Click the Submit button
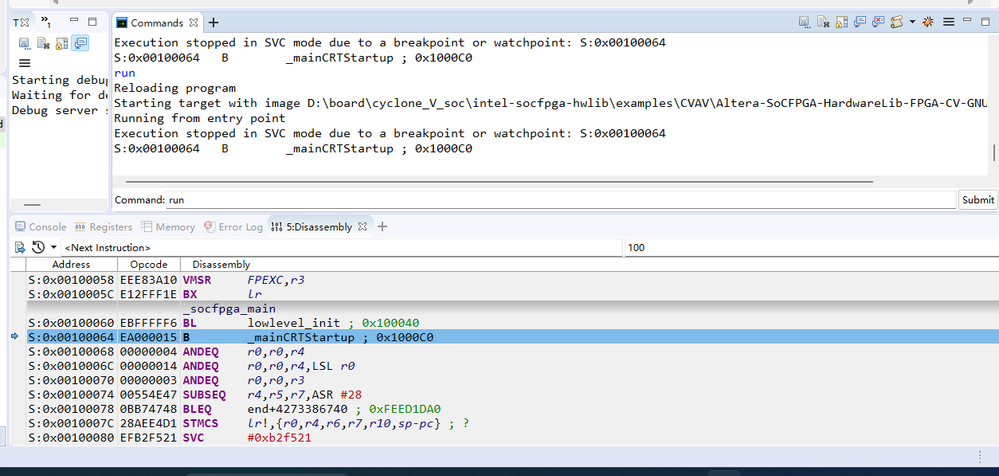Image resolution: width=999 pixels, height=476 pixels. point(977,199)
